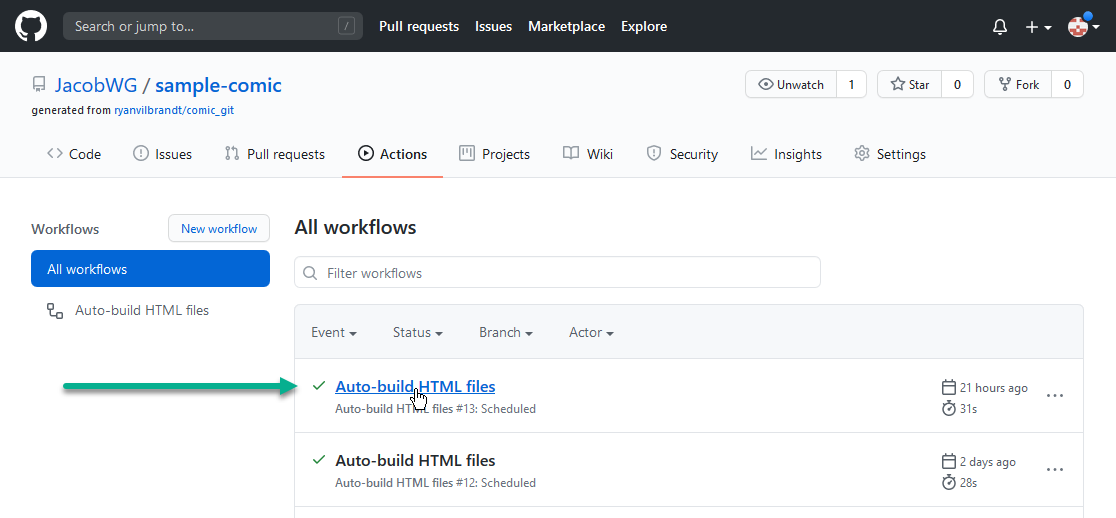This screenshot has width=1116, height=518.
Task: Open Explore in top navigation
Action: pos(644,26)
